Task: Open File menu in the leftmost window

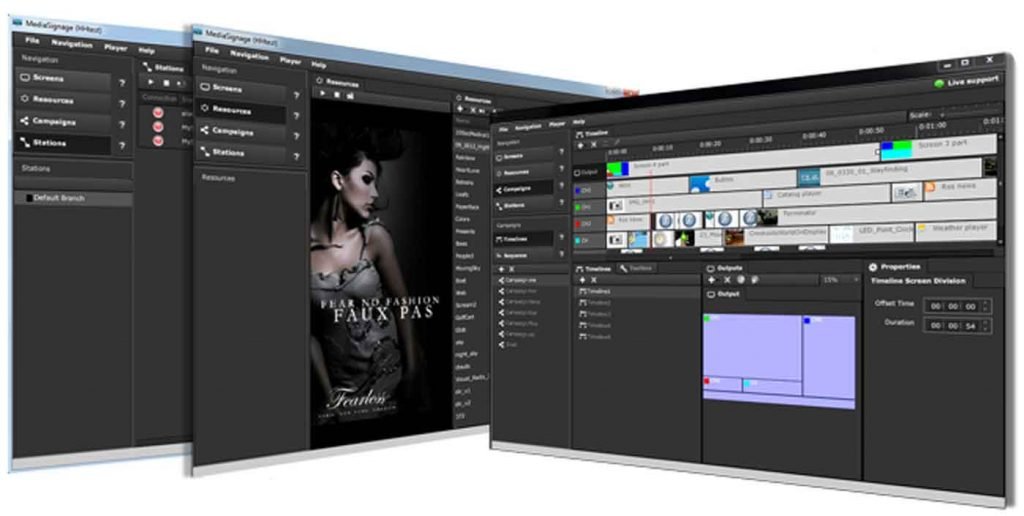Action: coord(32,40)
